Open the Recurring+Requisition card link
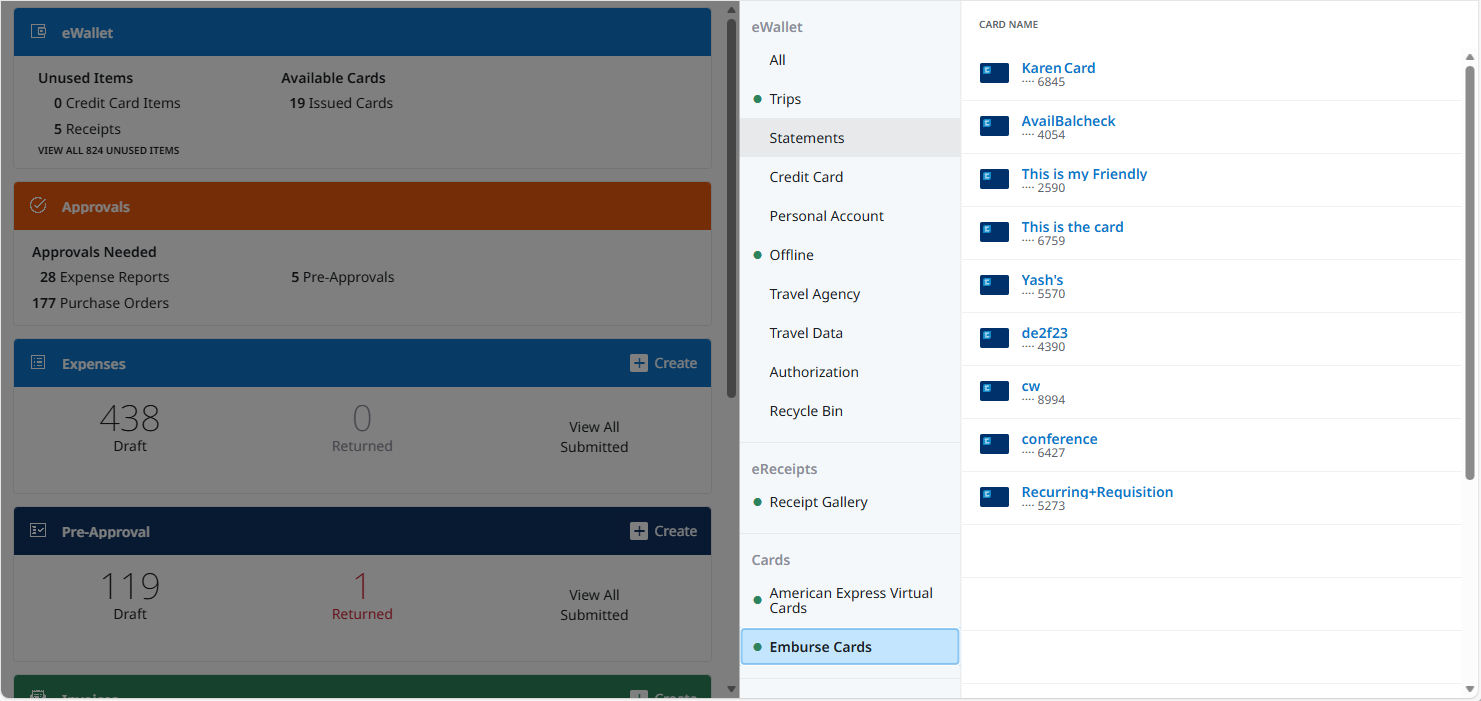 pos(1097,491)
